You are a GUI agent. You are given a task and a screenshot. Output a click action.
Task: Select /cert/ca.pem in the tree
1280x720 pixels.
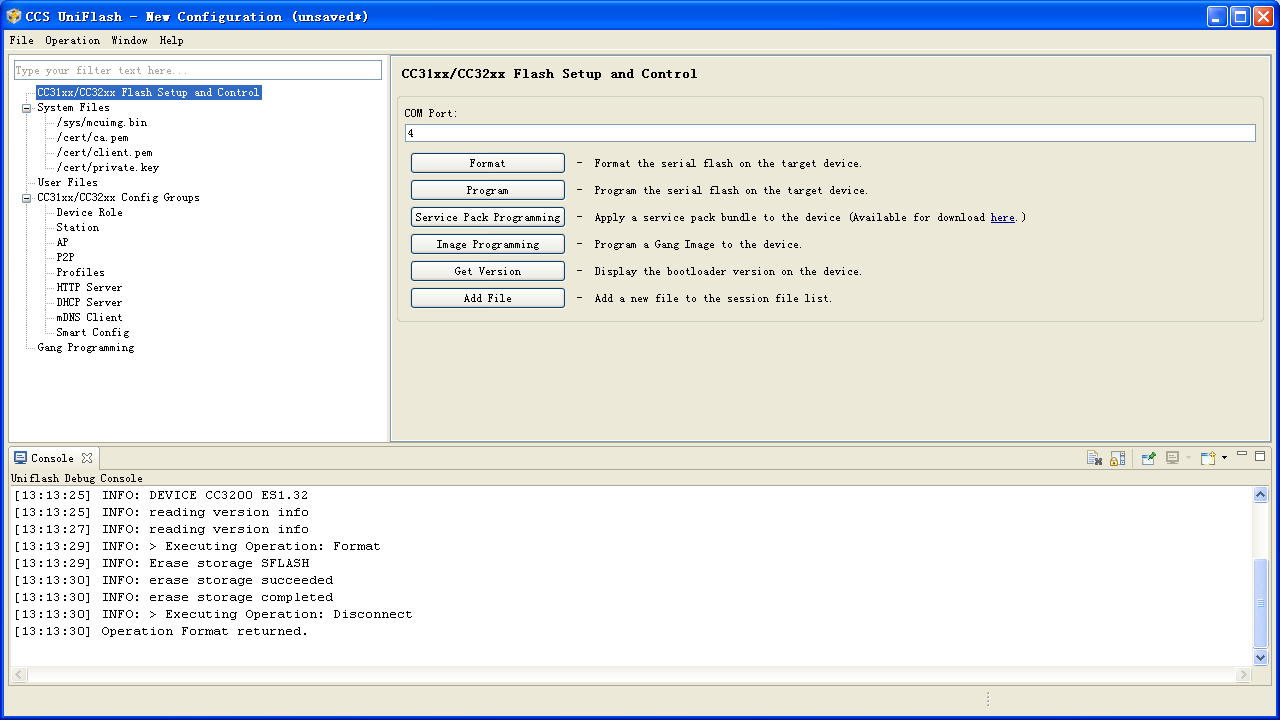tap(92, 138)
